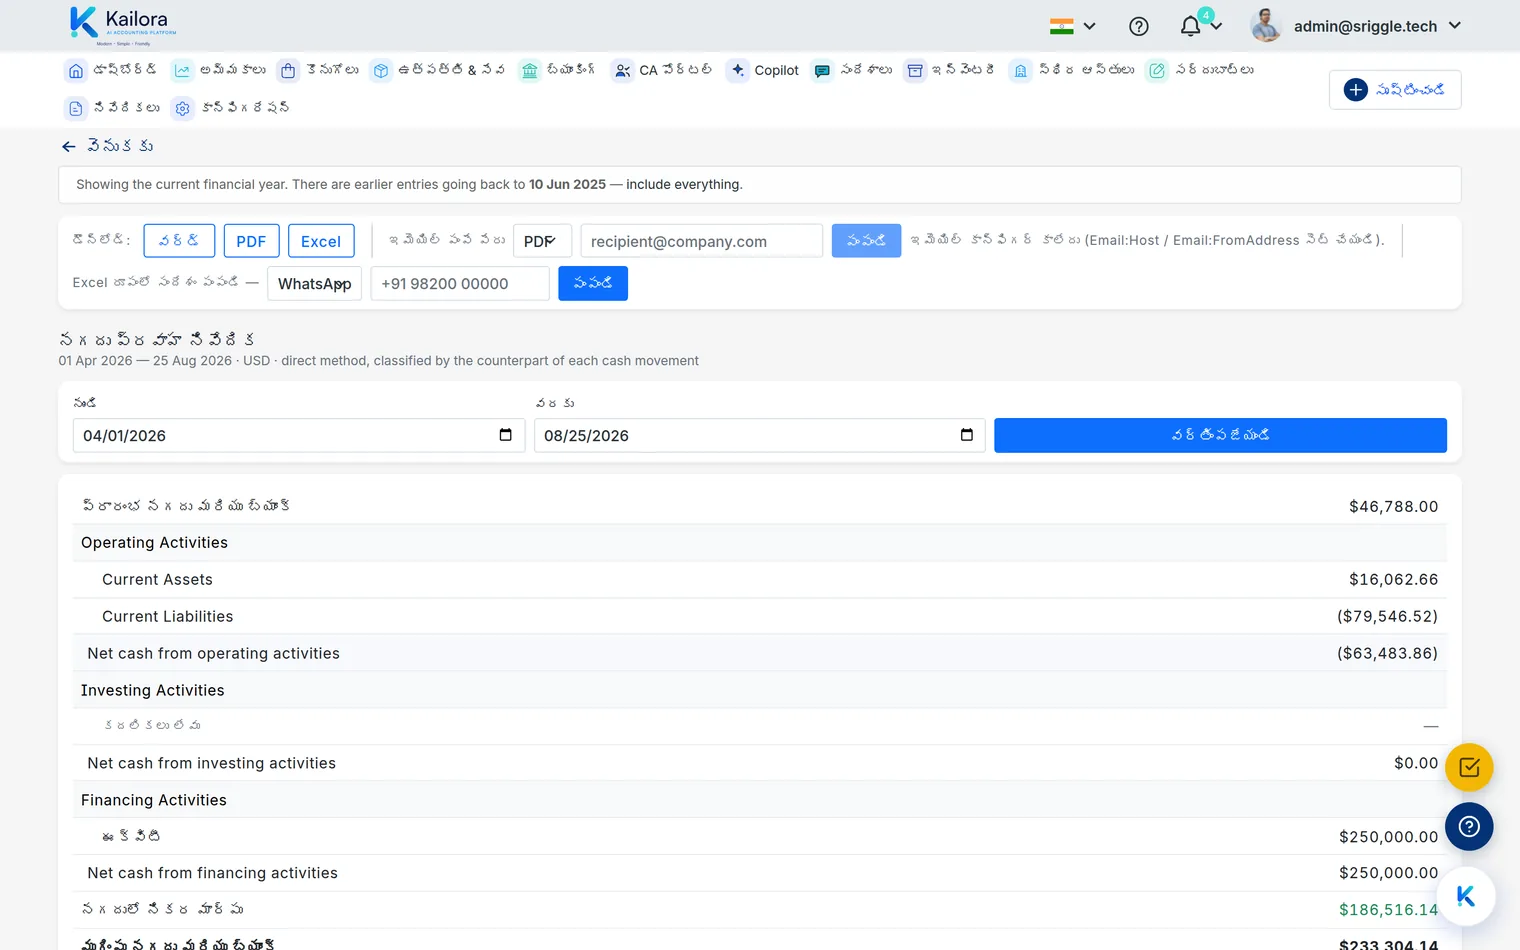
Task: Open the CA portal menu item
Action: (x=662, y=70)
